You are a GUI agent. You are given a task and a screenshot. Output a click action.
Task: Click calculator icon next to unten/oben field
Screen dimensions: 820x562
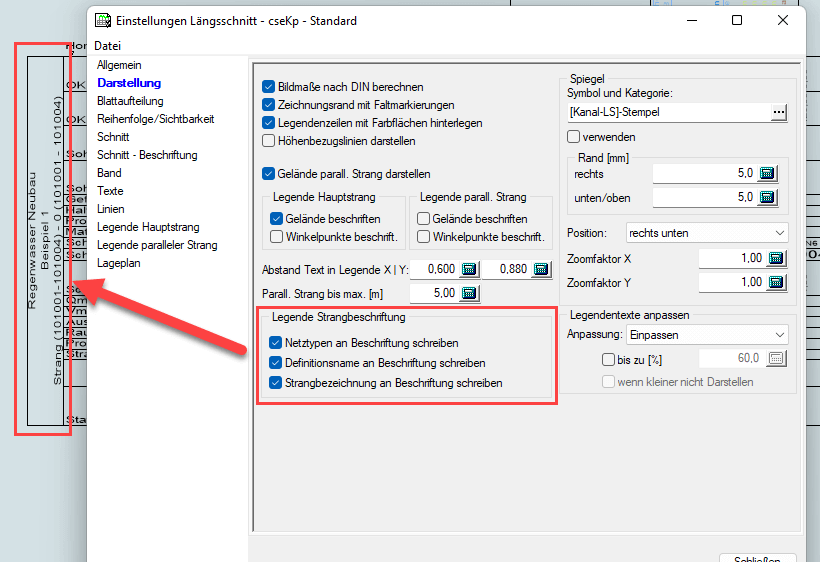coord(767,197)
